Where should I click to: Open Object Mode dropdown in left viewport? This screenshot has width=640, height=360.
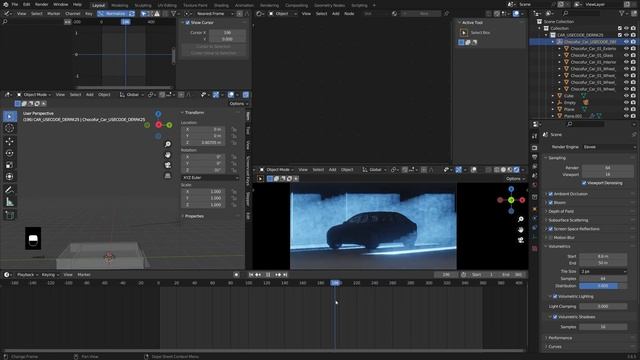pyautogui.click(x=34, y=95)
